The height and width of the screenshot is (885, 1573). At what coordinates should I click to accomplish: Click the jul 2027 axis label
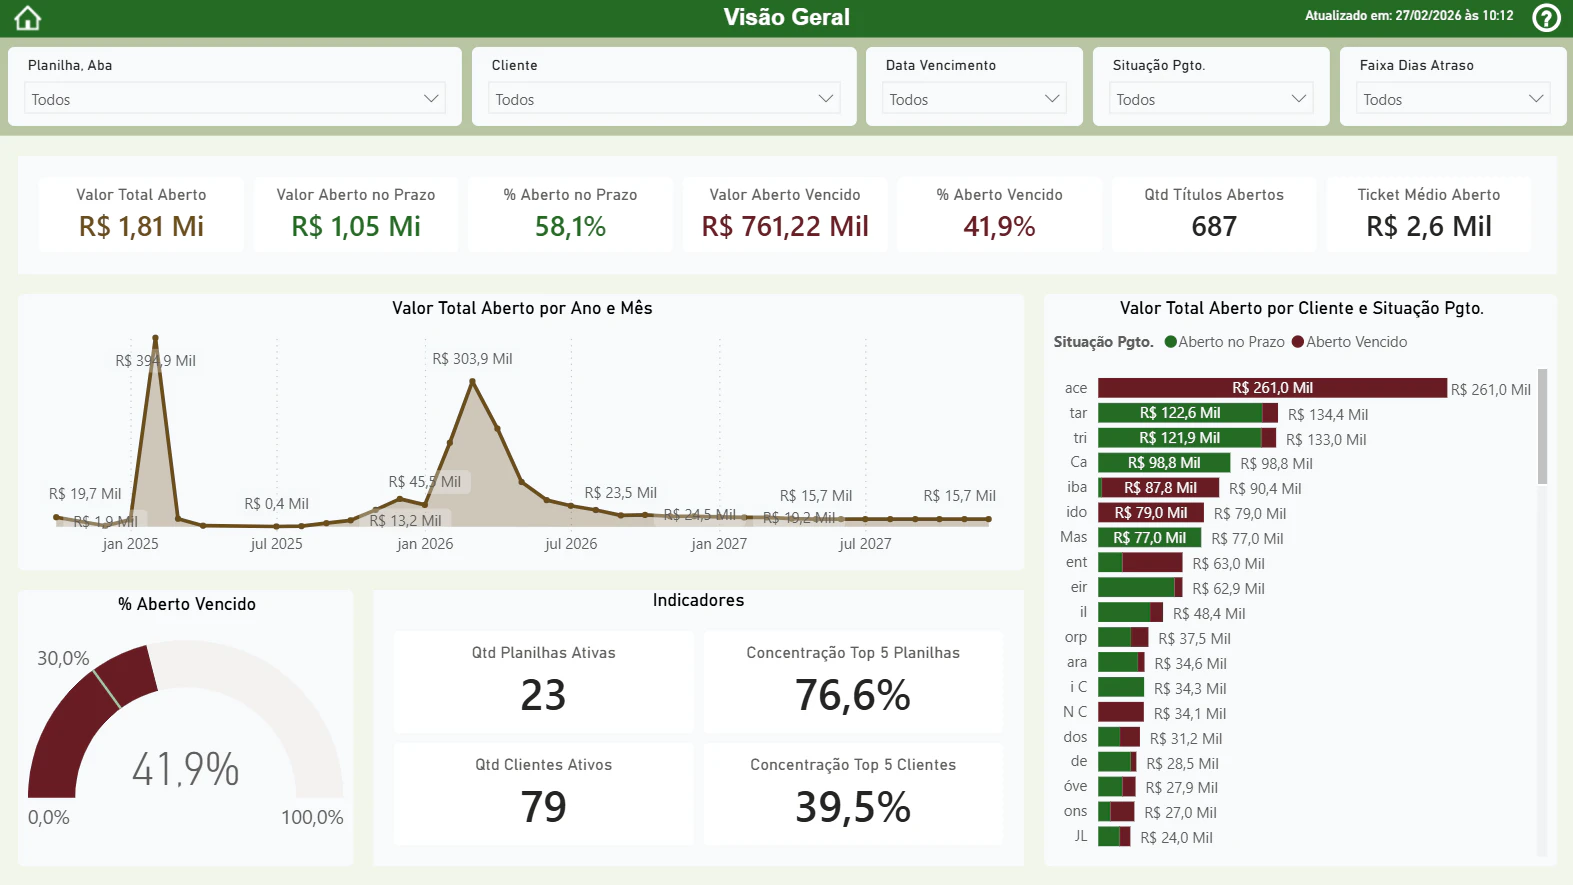point(865,544)
